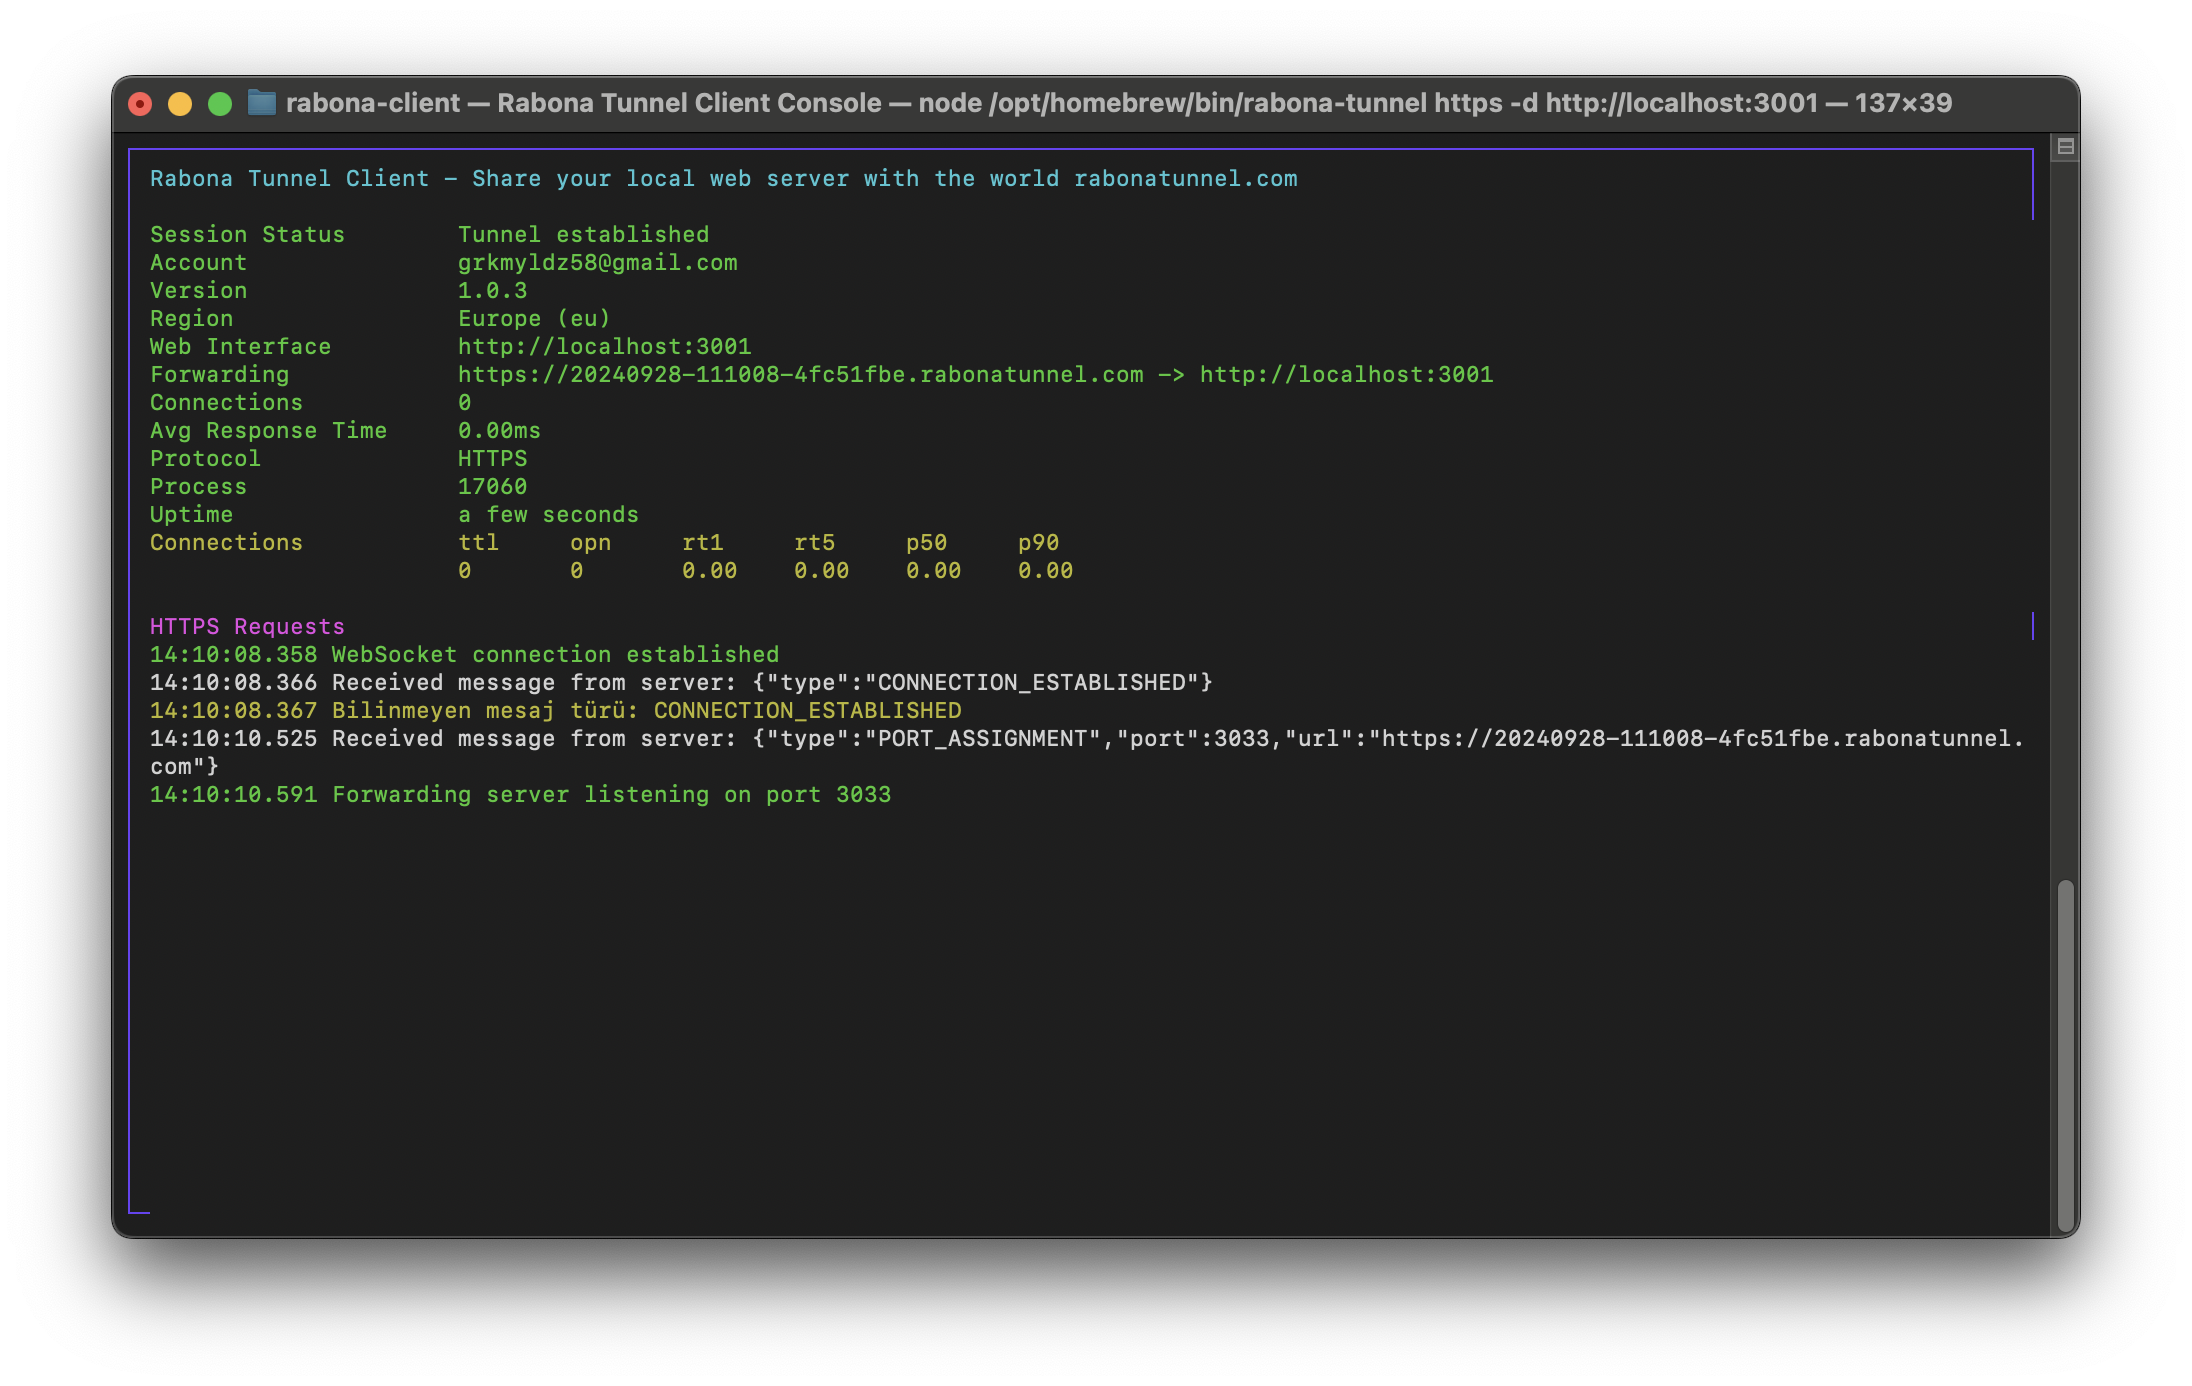This screenshot has height=1386, width=2192.
Task: Click the green zoom window button
Action: point(220,104)
